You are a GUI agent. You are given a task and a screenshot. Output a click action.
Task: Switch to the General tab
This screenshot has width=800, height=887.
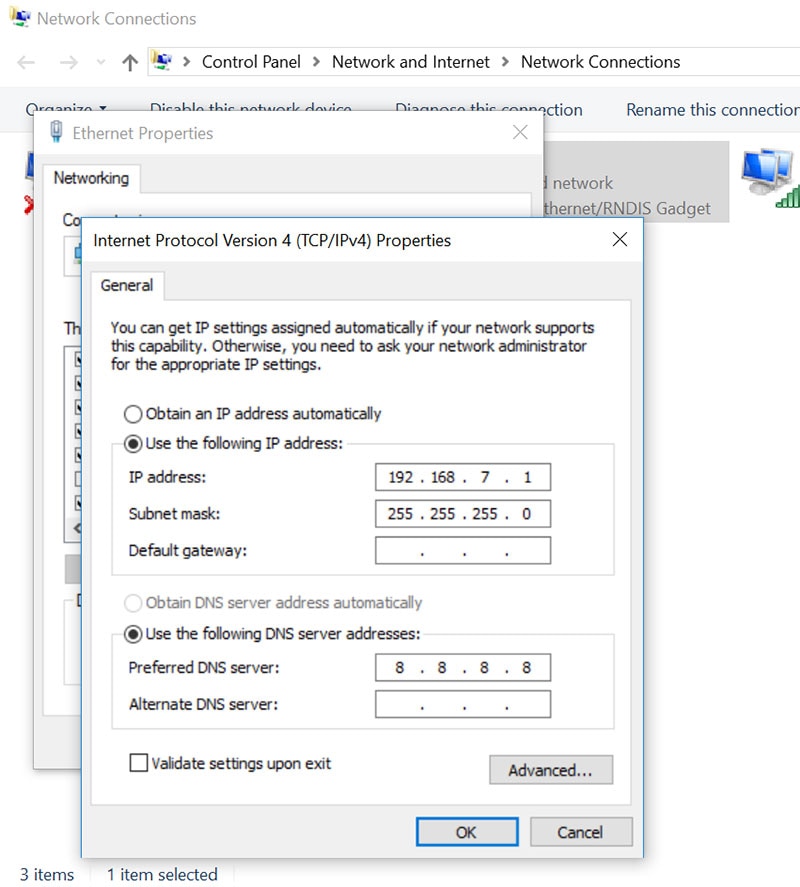click(x=127, y=285)
